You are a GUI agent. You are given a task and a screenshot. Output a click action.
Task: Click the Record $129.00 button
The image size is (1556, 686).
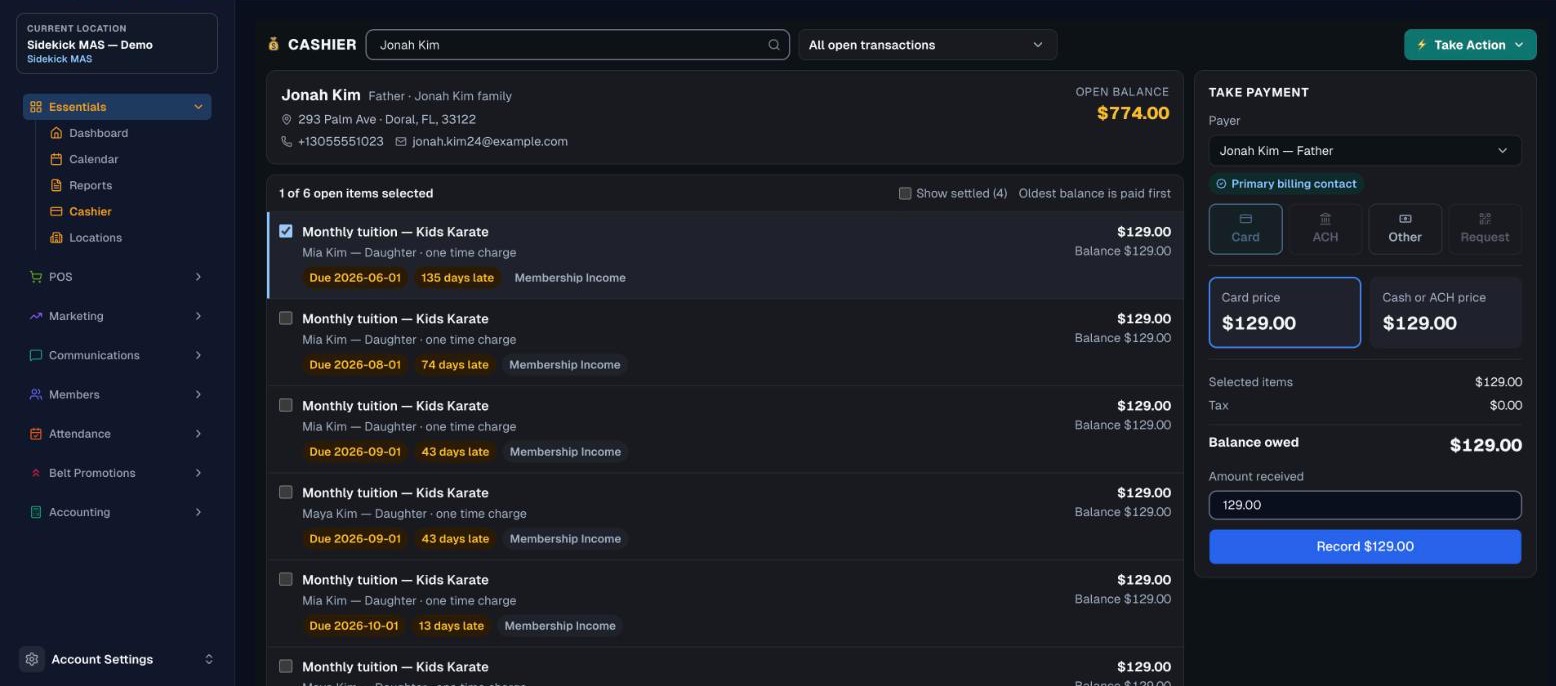[x=1365, y=547]
